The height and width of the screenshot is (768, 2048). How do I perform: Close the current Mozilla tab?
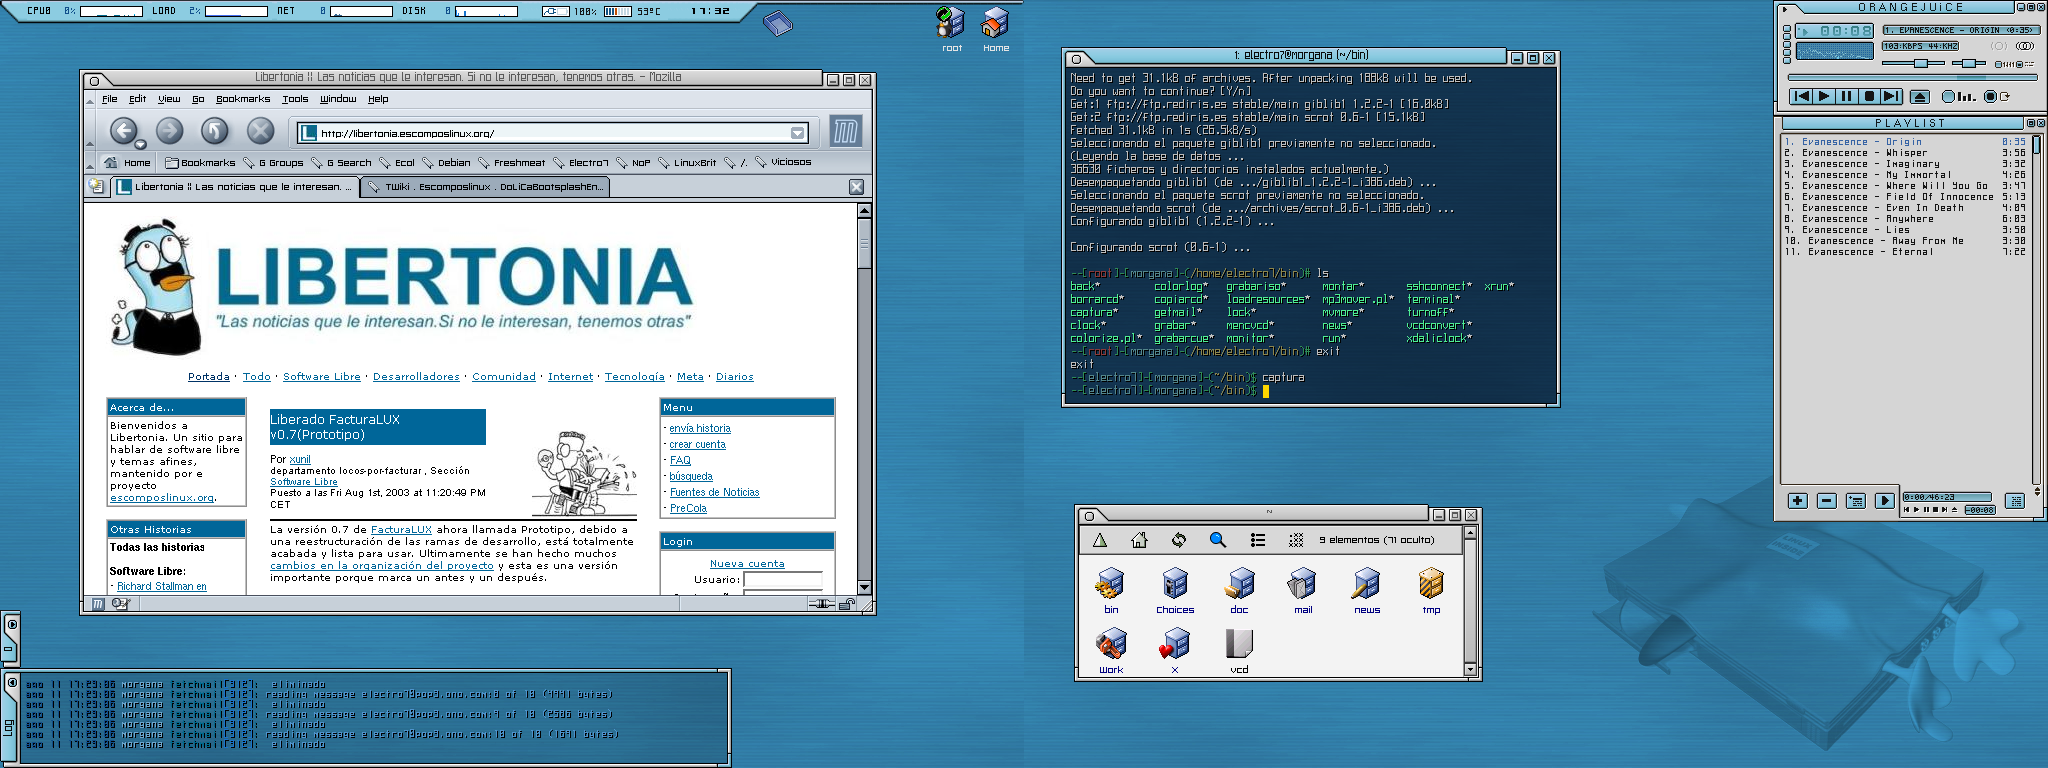tap(856, 187)
